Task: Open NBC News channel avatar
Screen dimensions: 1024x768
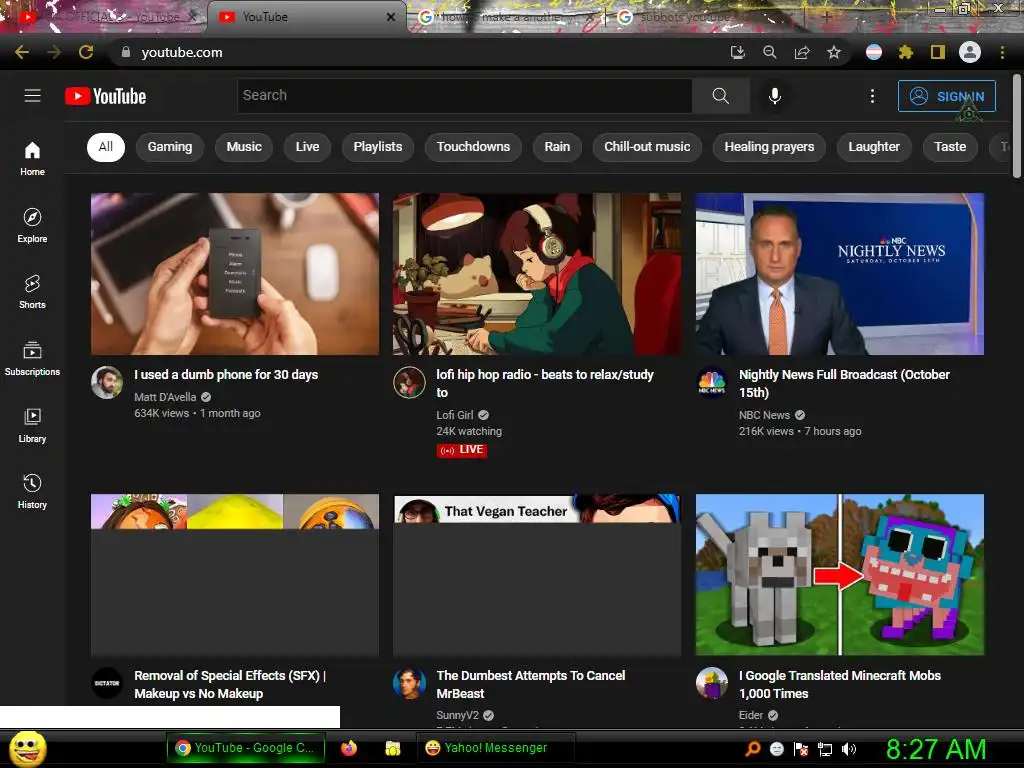Action: tap(712, 383)
